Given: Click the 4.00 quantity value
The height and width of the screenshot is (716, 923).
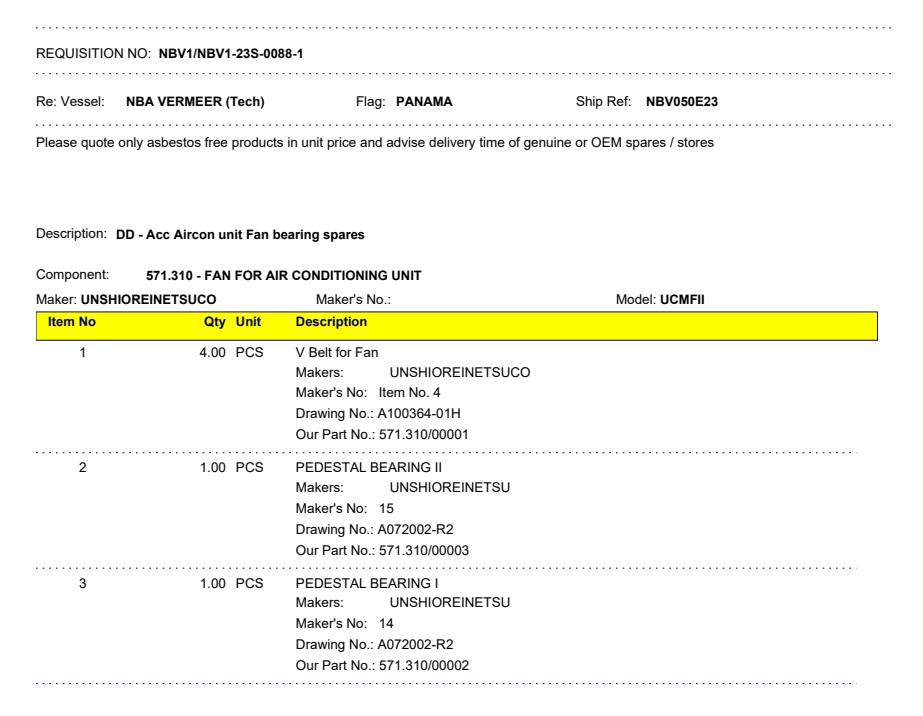Looking at the screenshot, I should click(215, 353).
